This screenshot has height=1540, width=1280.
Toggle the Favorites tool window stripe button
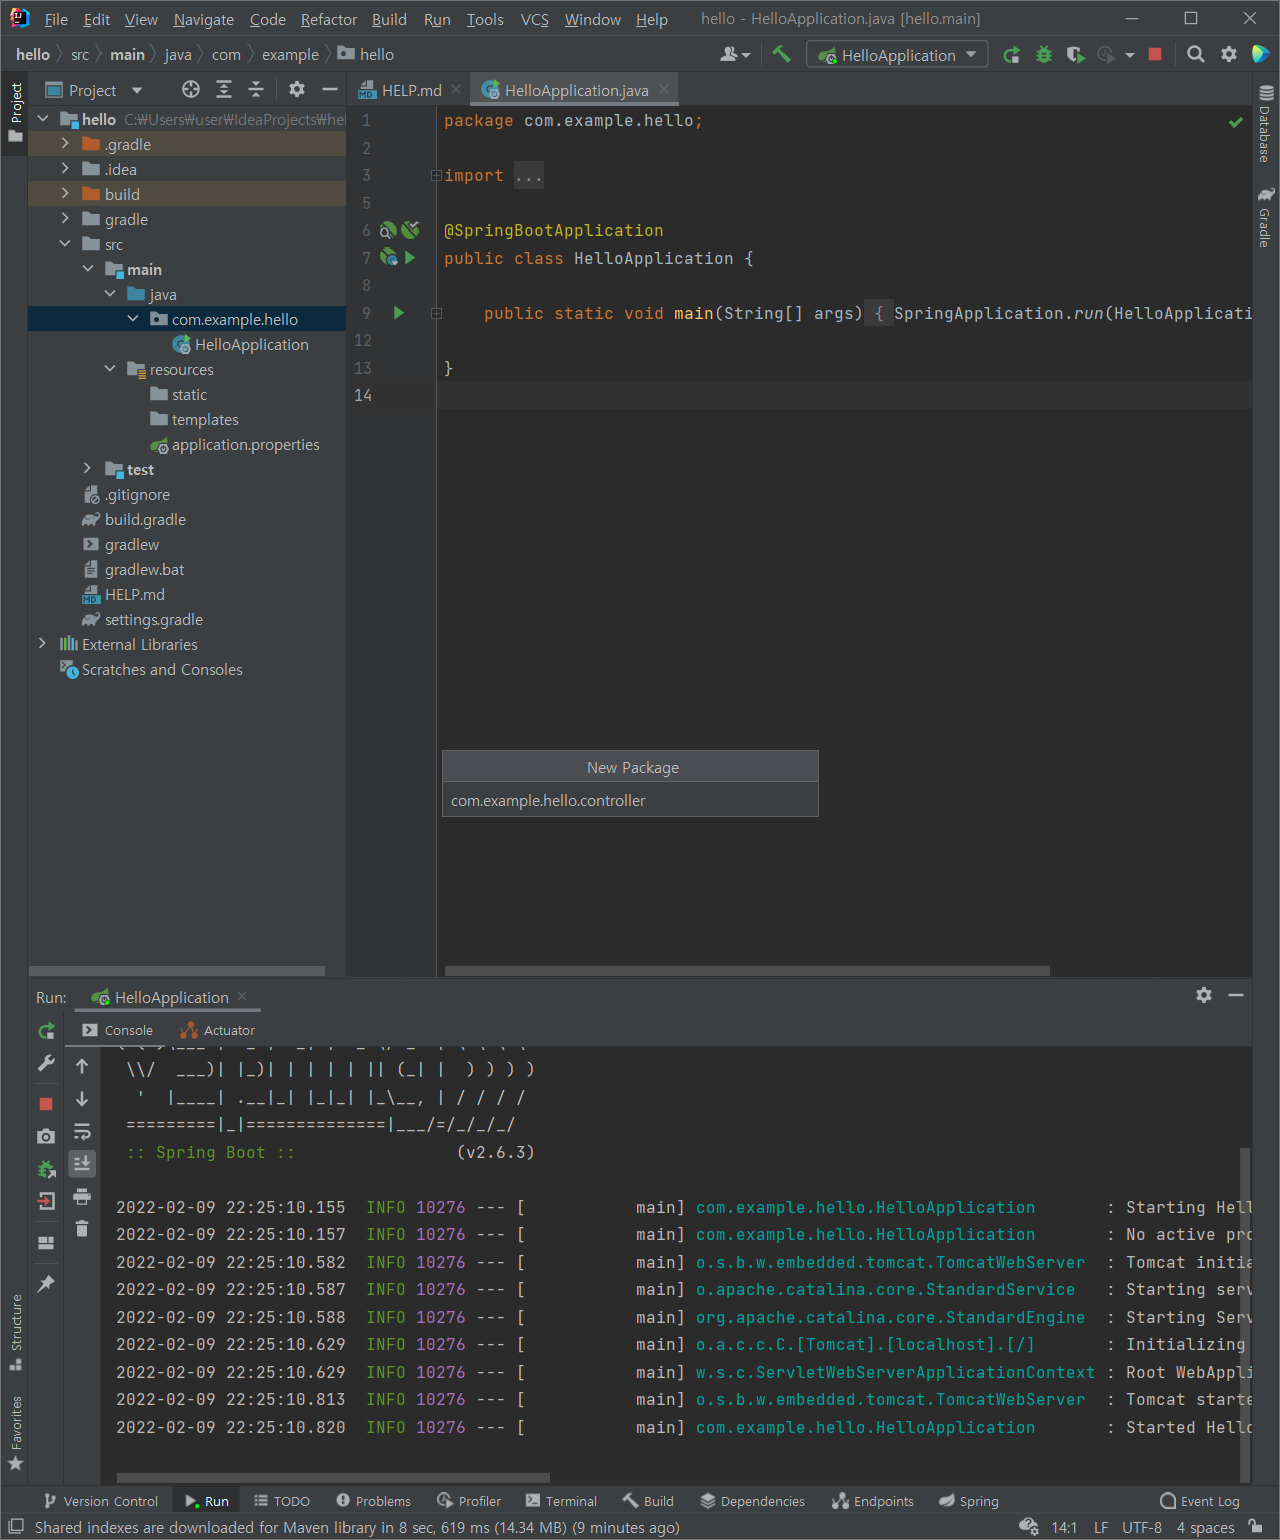(15, 1432)
